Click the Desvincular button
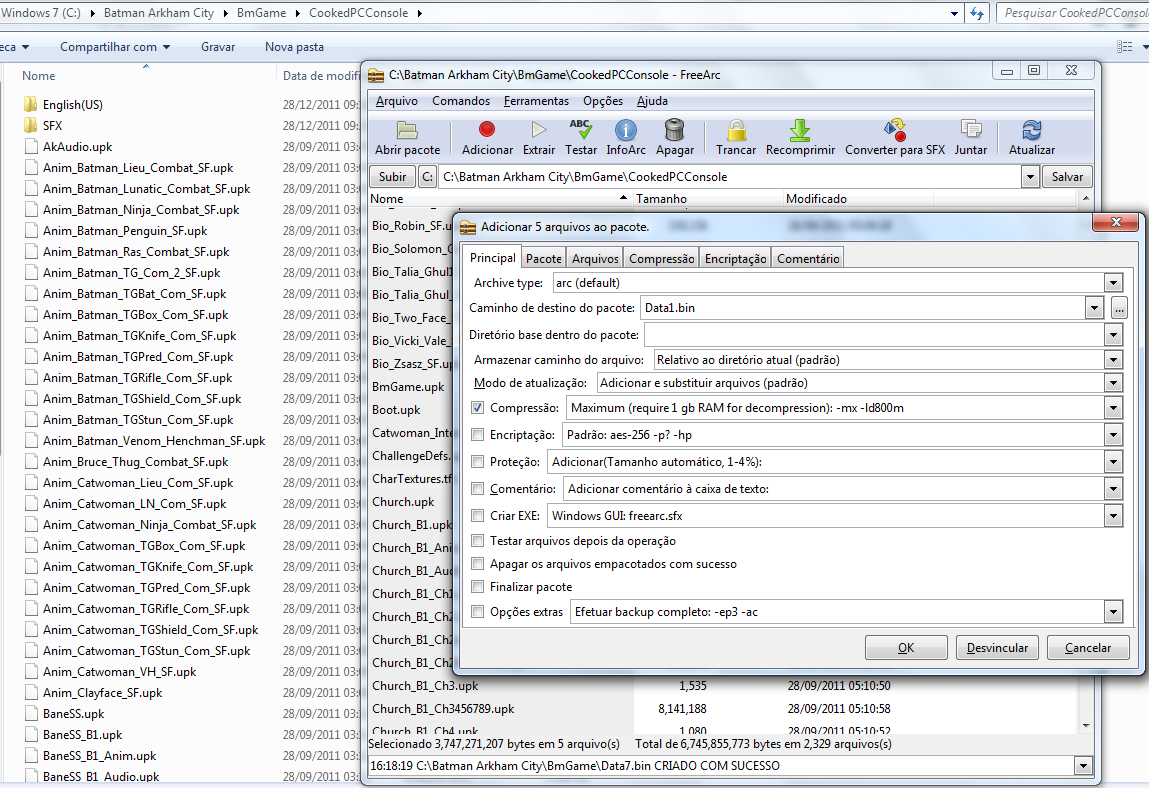The width and height of the screenshot is (1149, 788). [x=997, y=648]
